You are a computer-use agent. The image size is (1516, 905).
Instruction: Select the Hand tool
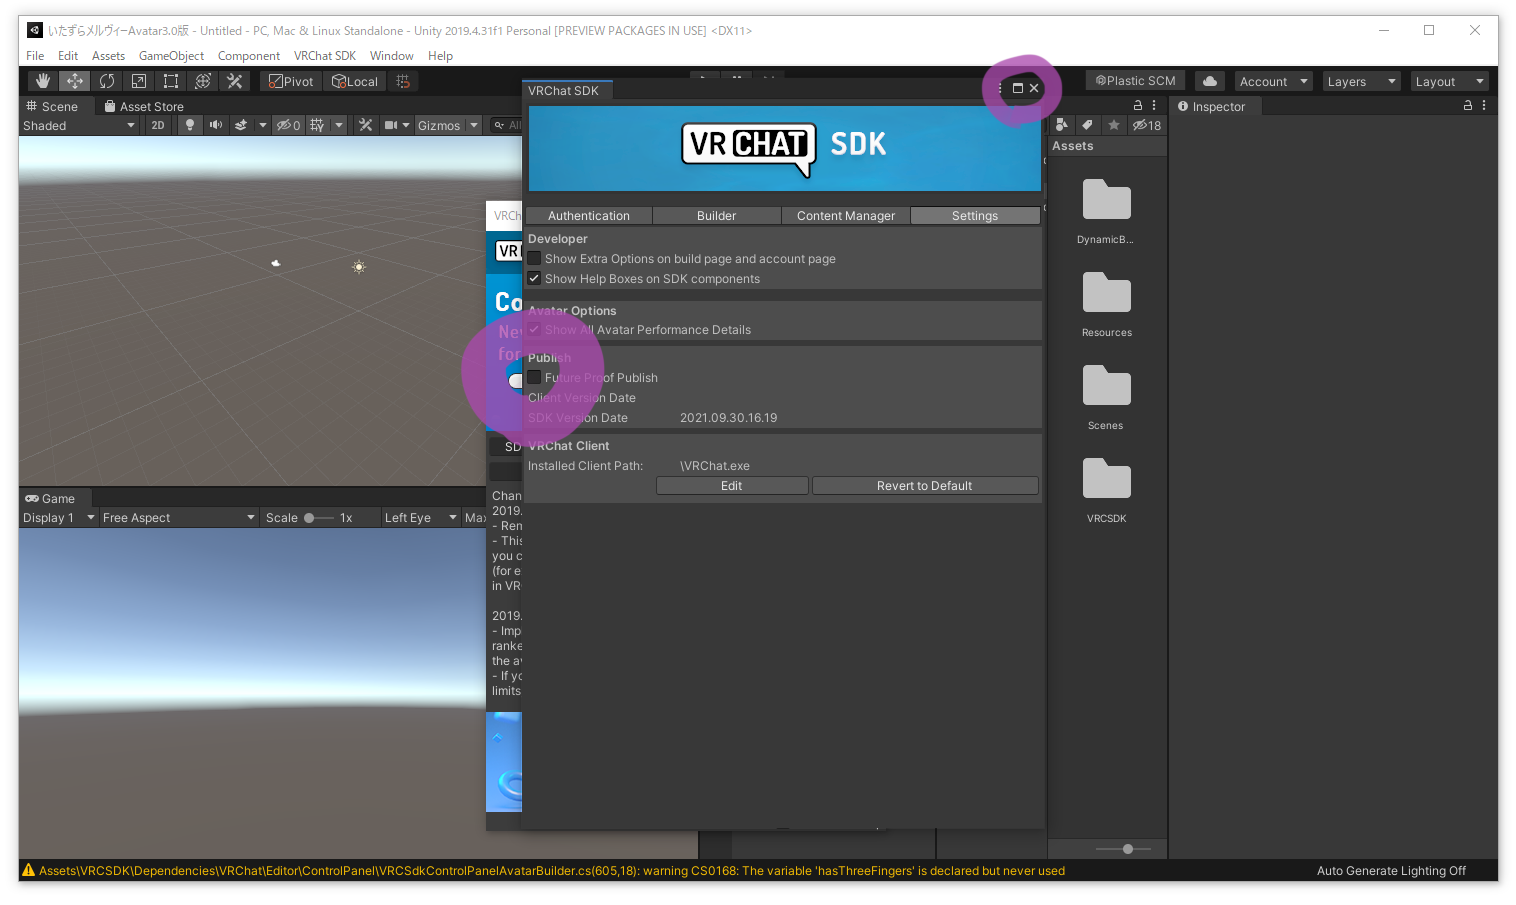(43, 81)
